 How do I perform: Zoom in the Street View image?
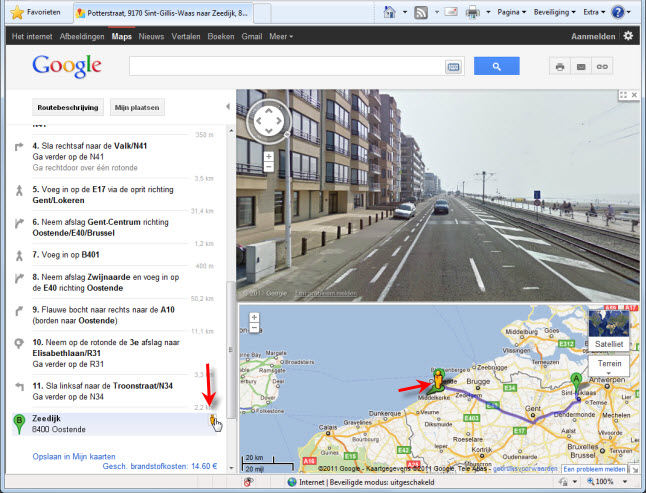point(268,157)
